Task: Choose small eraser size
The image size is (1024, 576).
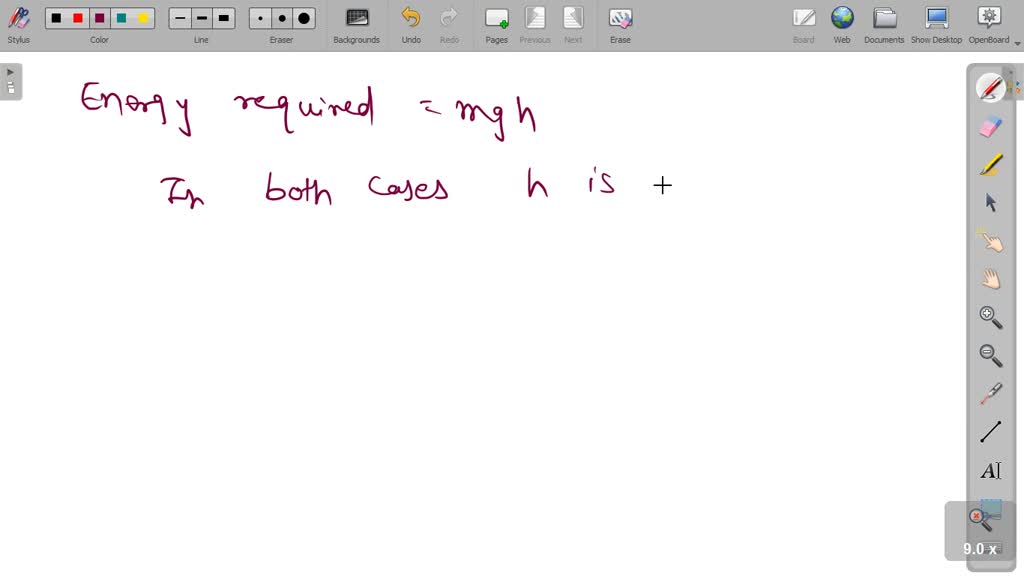Action: (x=261, y=18)
